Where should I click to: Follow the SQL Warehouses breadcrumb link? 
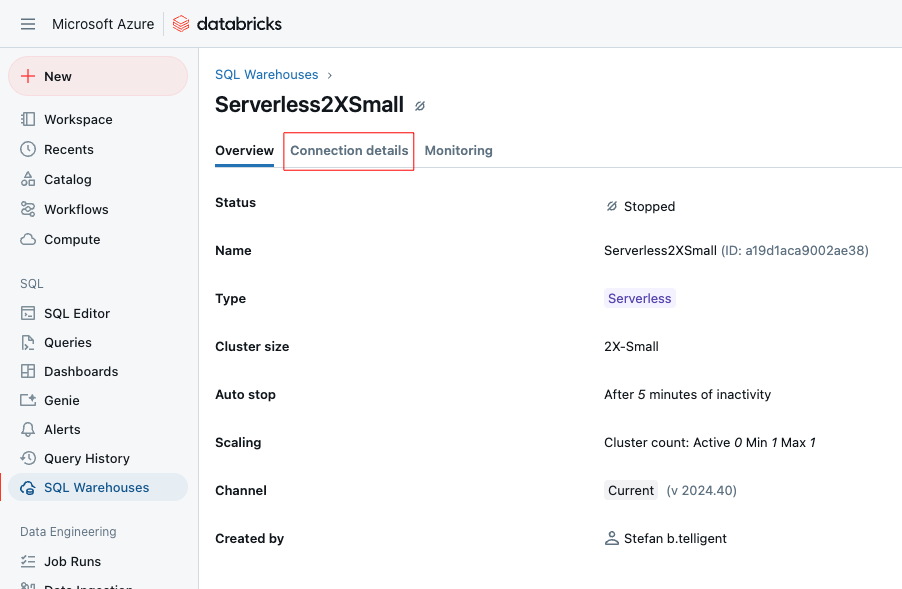click(266, 75)
